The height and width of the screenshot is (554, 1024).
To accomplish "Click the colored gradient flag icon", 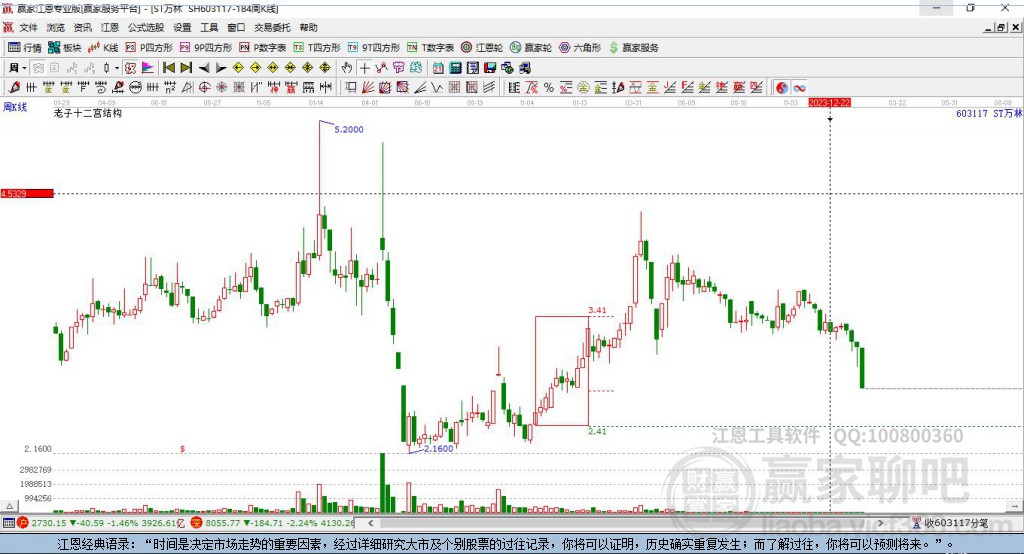I will (x=148, y=68).
